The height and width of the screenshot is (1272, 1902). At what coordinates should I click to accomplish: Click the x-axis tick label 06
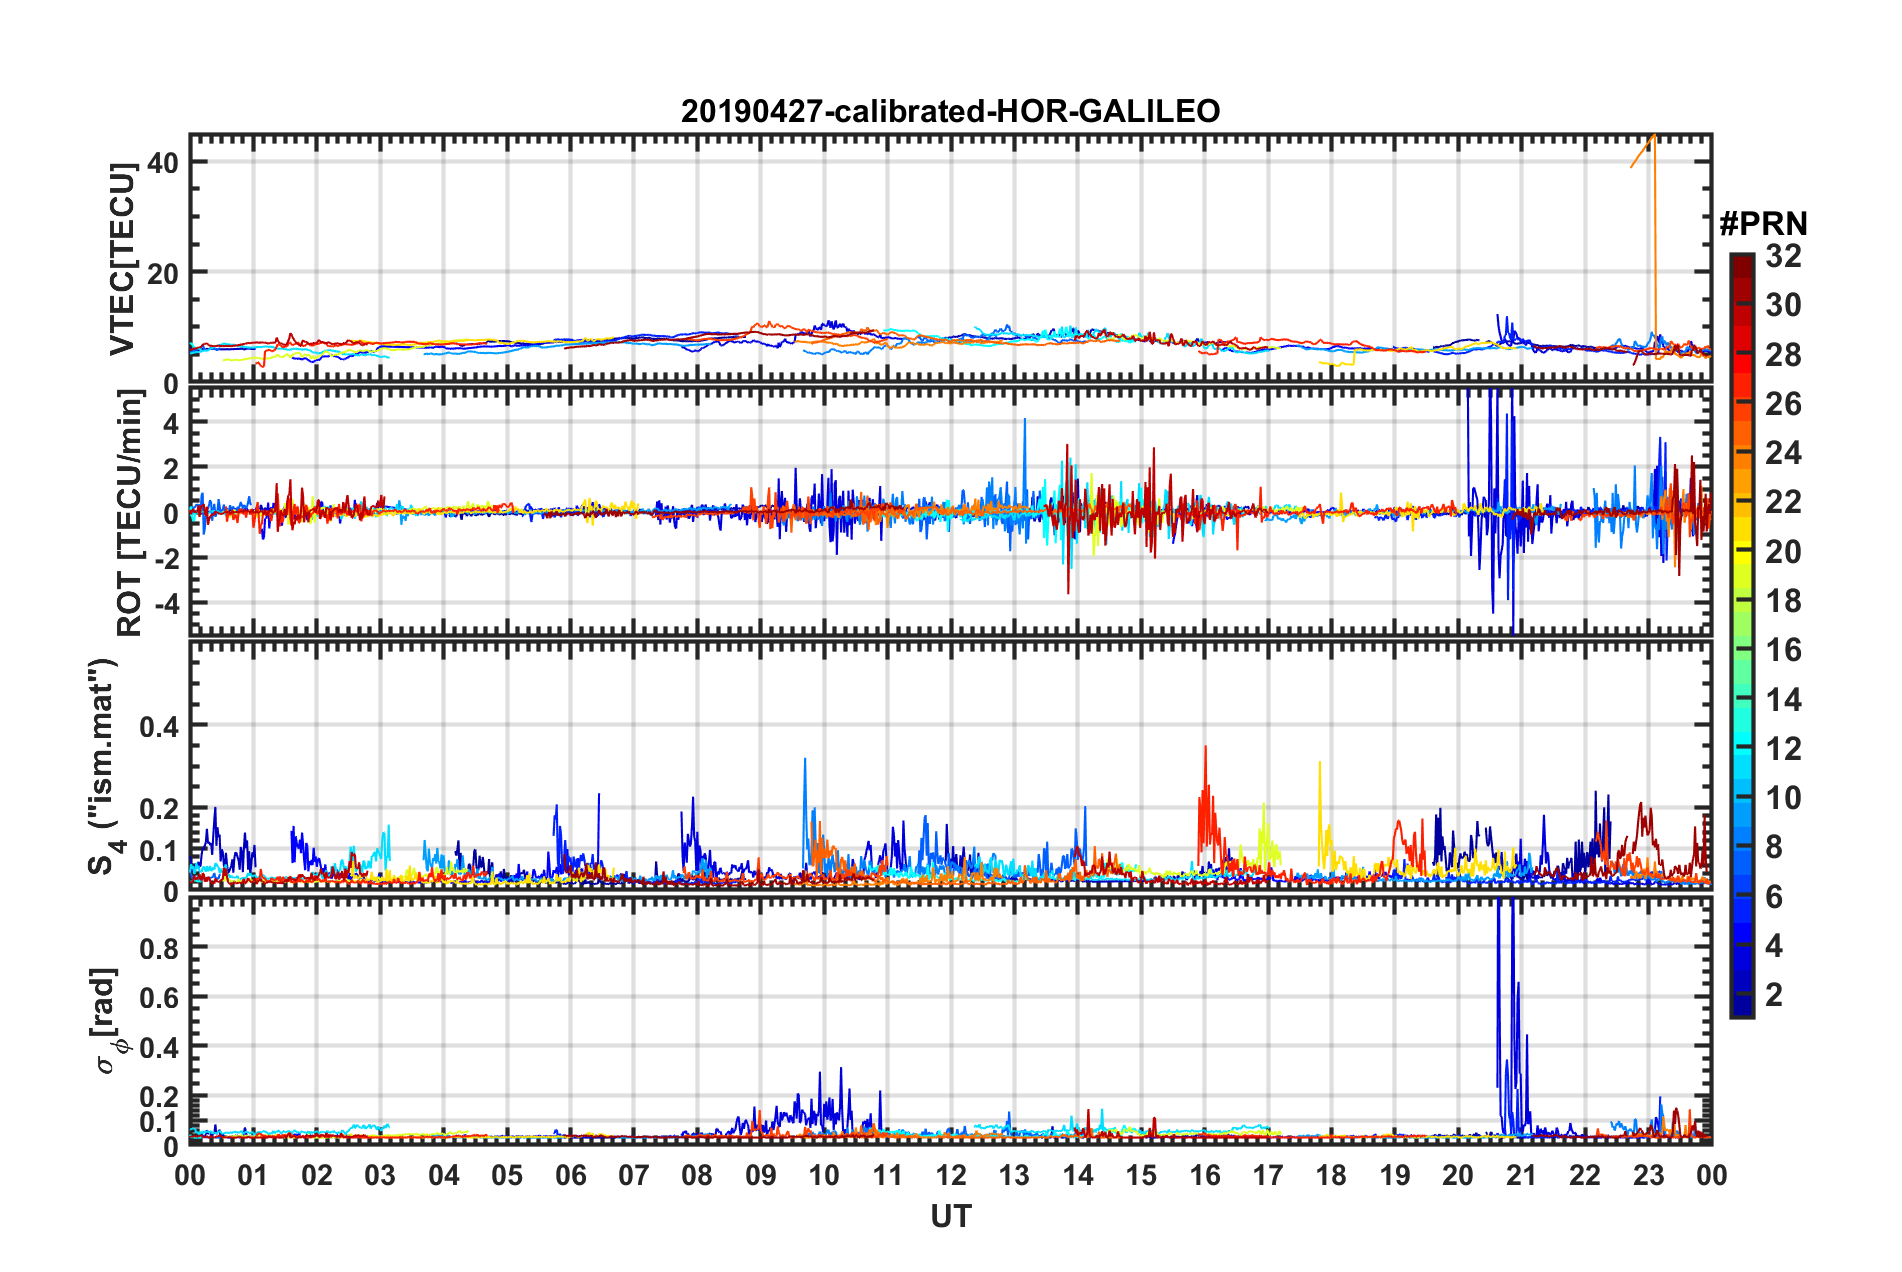click(x=570, y=1175)
